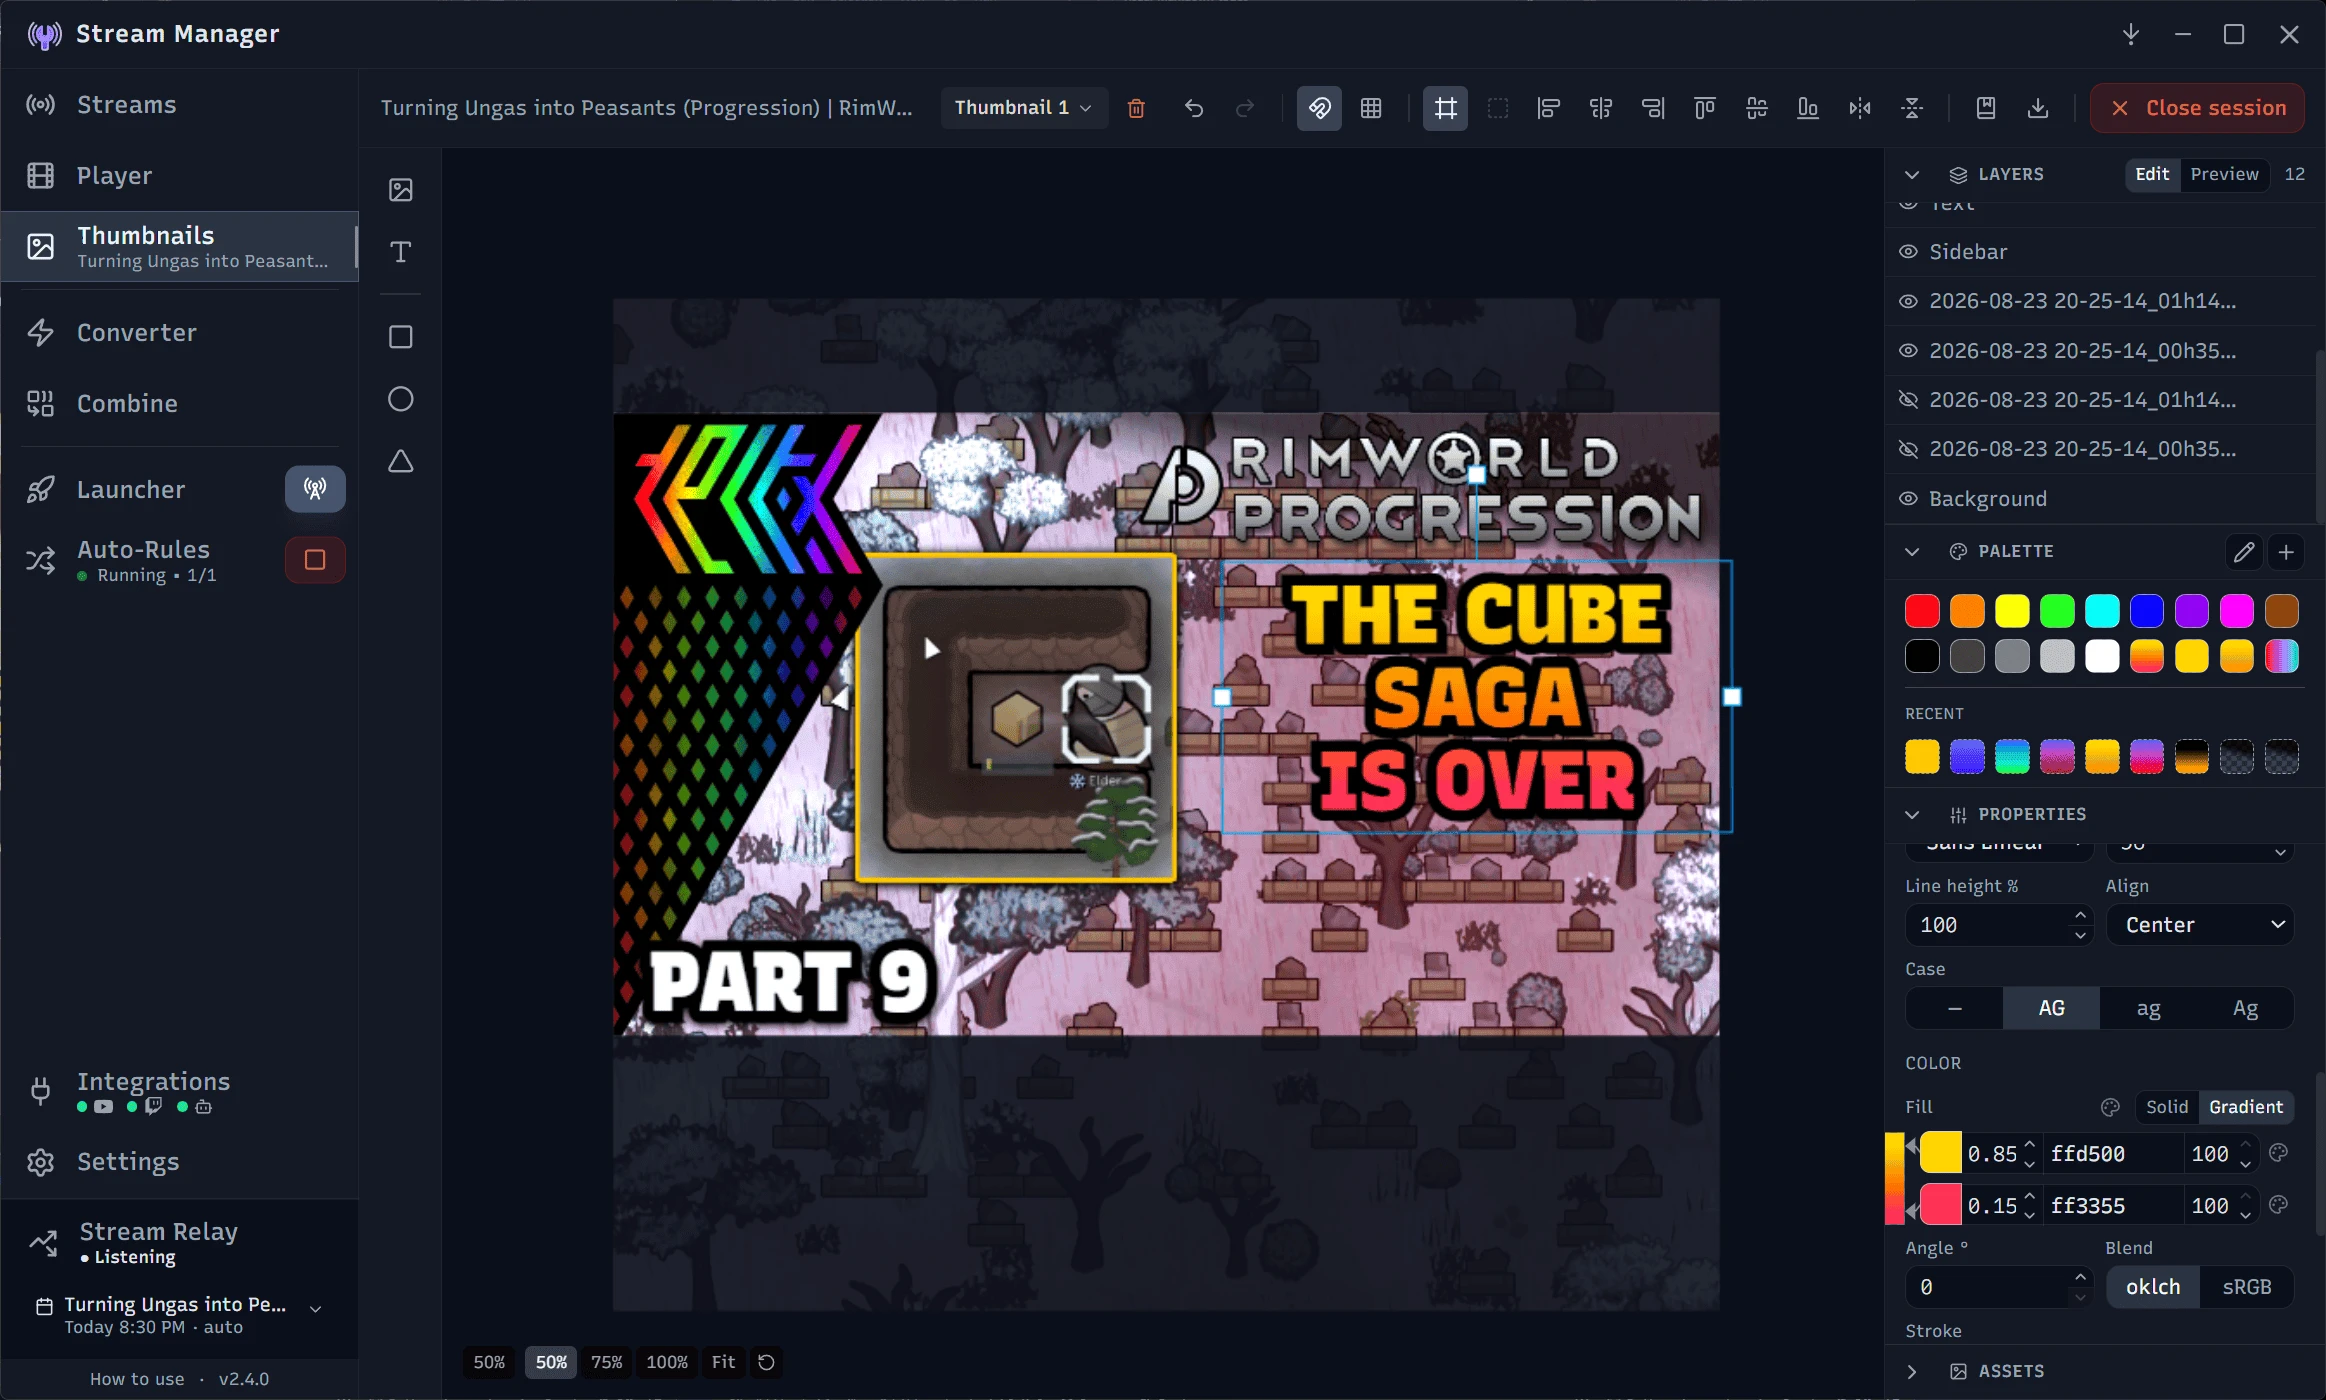Image resolution: width=2326 pixels, height=1400 pixels.
Task: Open the Converter page
Action: (180, 333)
